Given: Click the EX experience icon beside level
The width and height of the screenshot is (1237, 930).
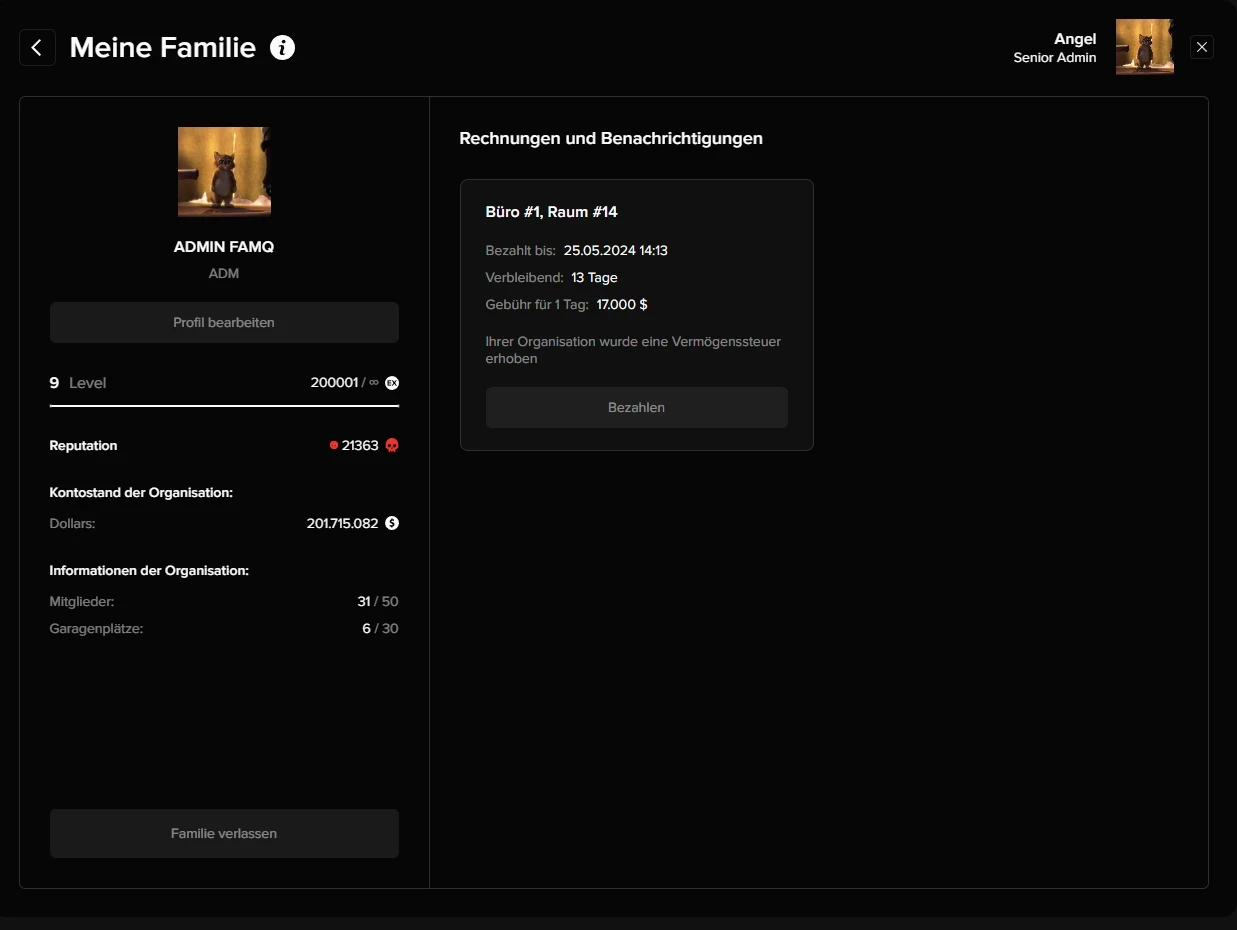Looking at the screenshot, I should coord(392,383).
